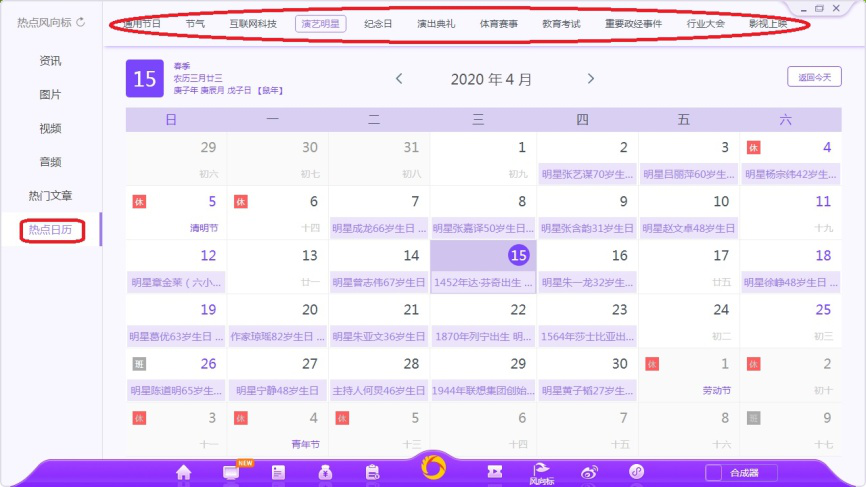Open the Weibo icon in bottom bar
The height and width of the screenshot is (487, 866).
tap(589, 472)
